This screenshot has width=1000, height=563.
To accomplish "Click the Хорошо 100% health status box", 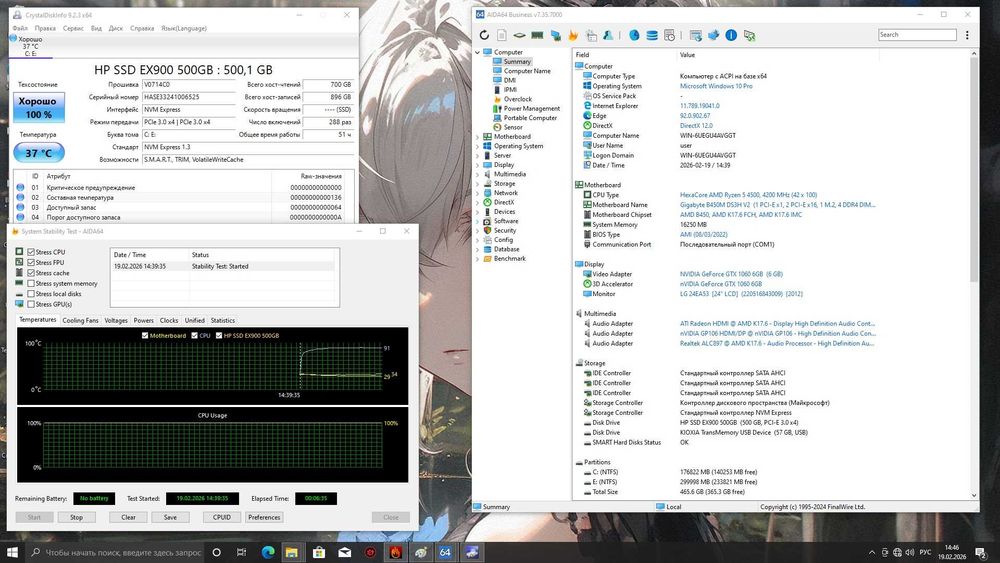I will (x=39, y=108).
